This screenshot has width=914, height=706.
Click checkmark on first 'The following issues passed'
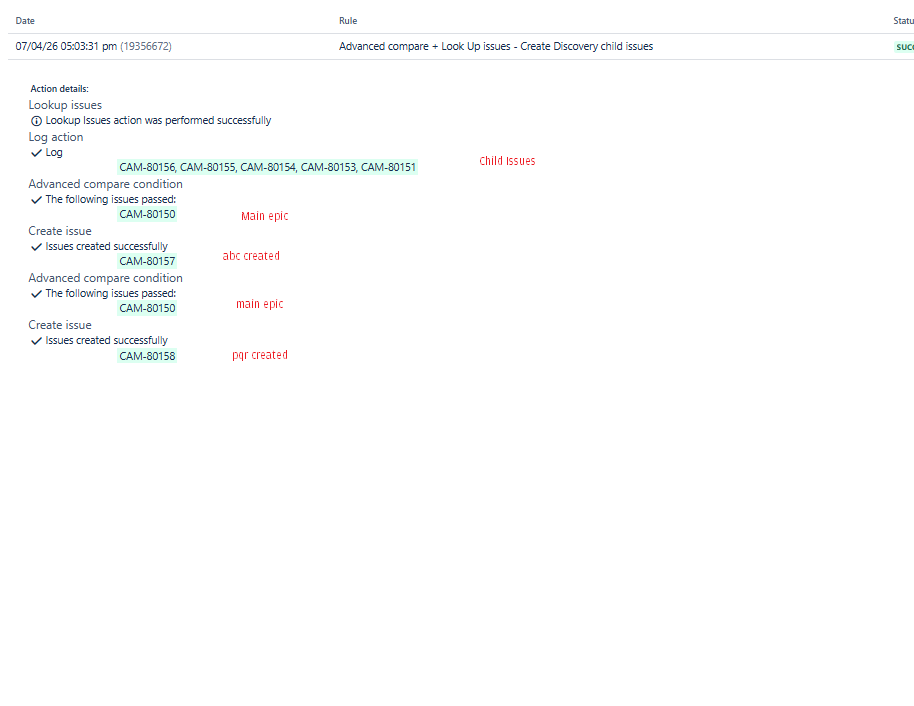(x=36, y=199)
